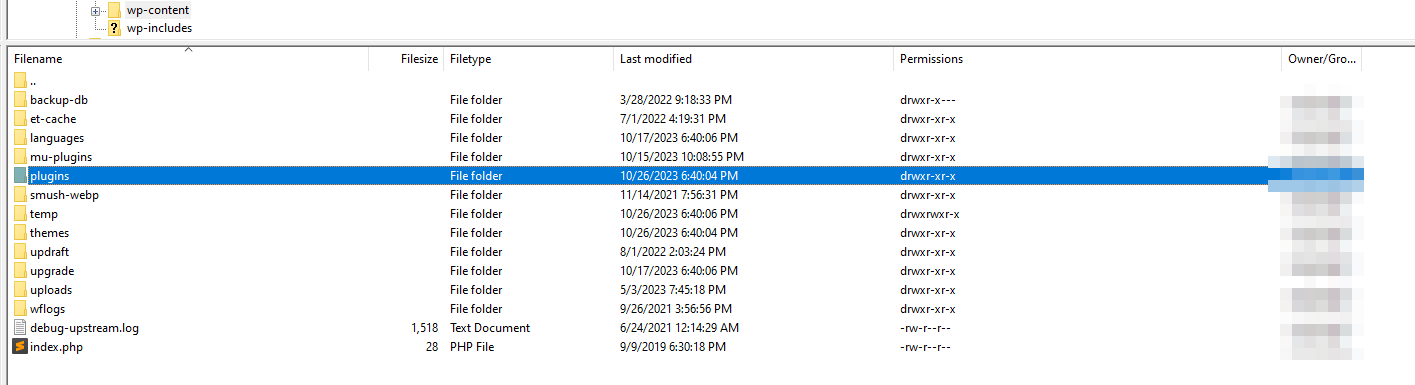1415x385 pixels.
Task: Select the backup-db folder icon
Action: pyautogui.click(x=20, y=100)
